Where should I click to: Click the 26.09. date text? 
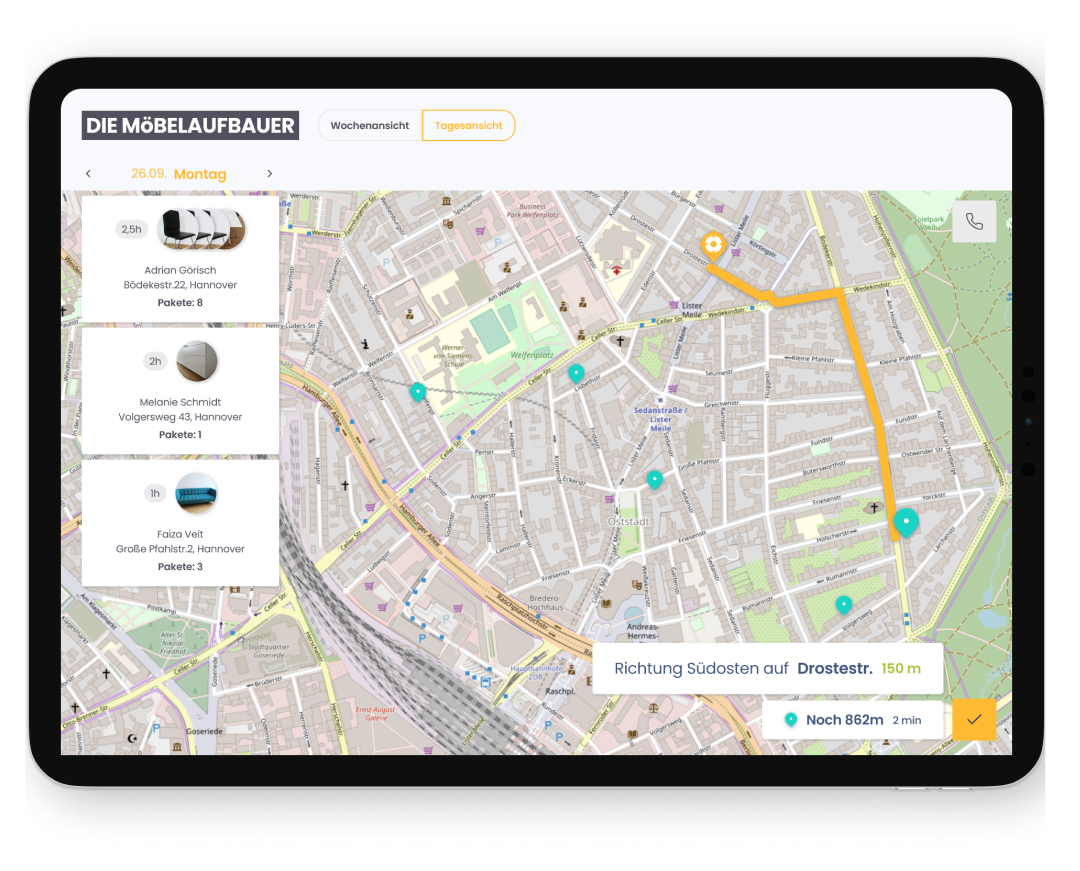click(149, 174)
